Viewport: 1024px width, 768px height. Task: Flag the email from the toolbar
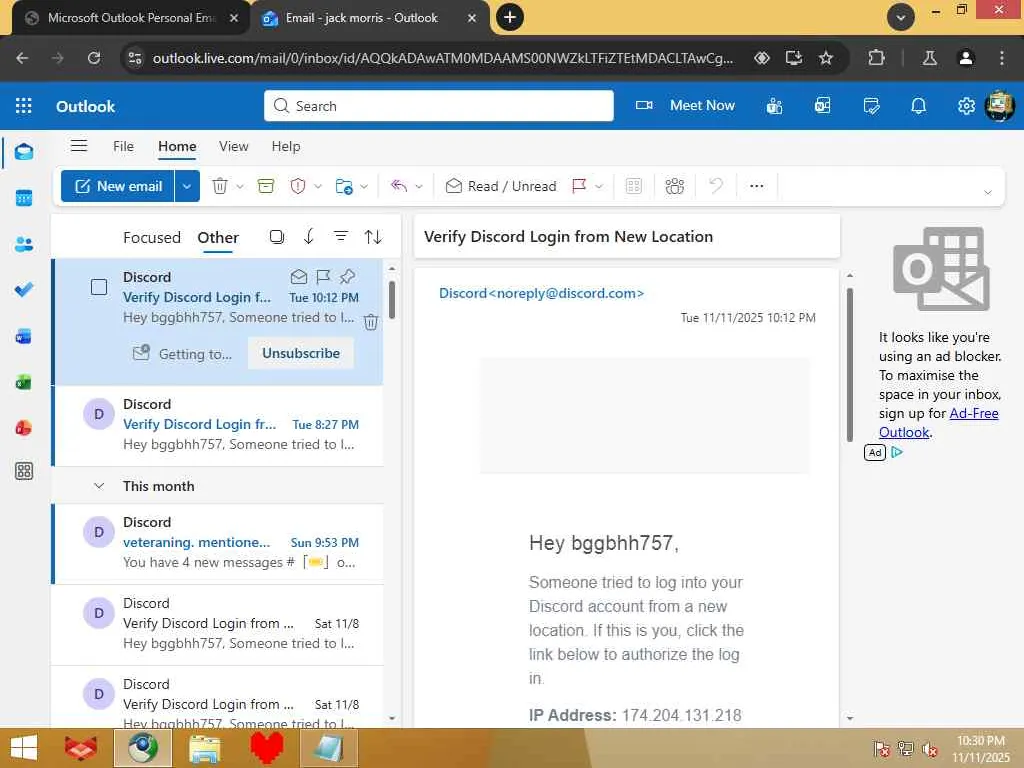click(579, 186)
